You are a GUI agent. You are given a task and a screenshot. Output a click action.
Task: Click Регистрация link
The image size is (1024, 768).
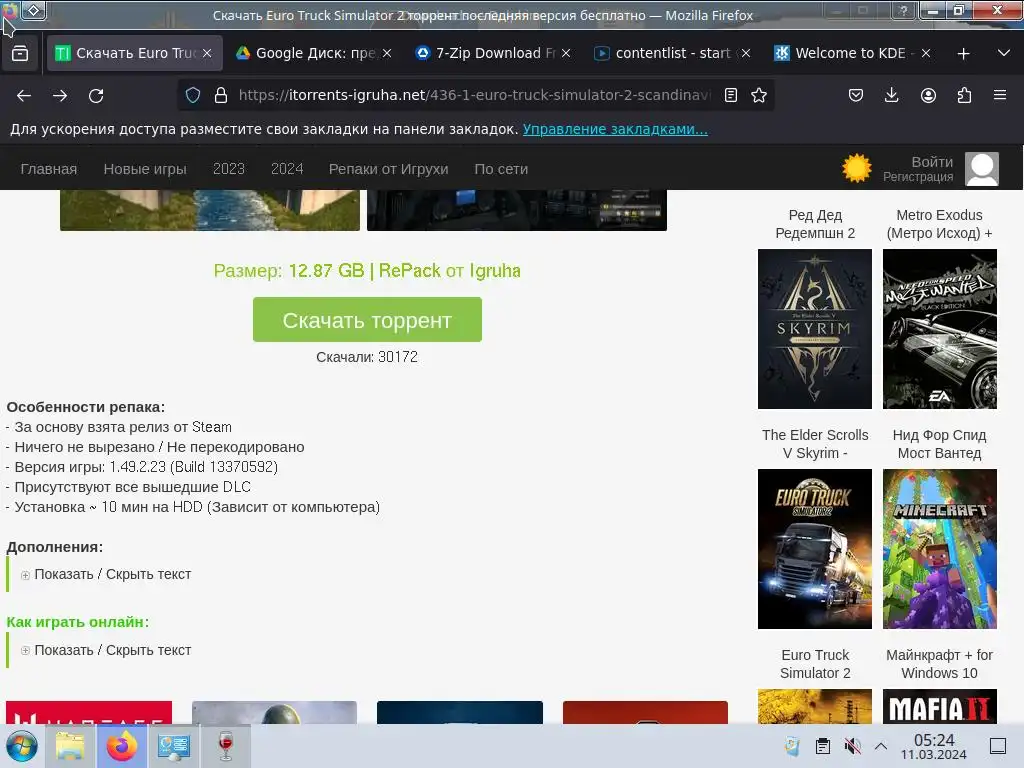point(918,177)
